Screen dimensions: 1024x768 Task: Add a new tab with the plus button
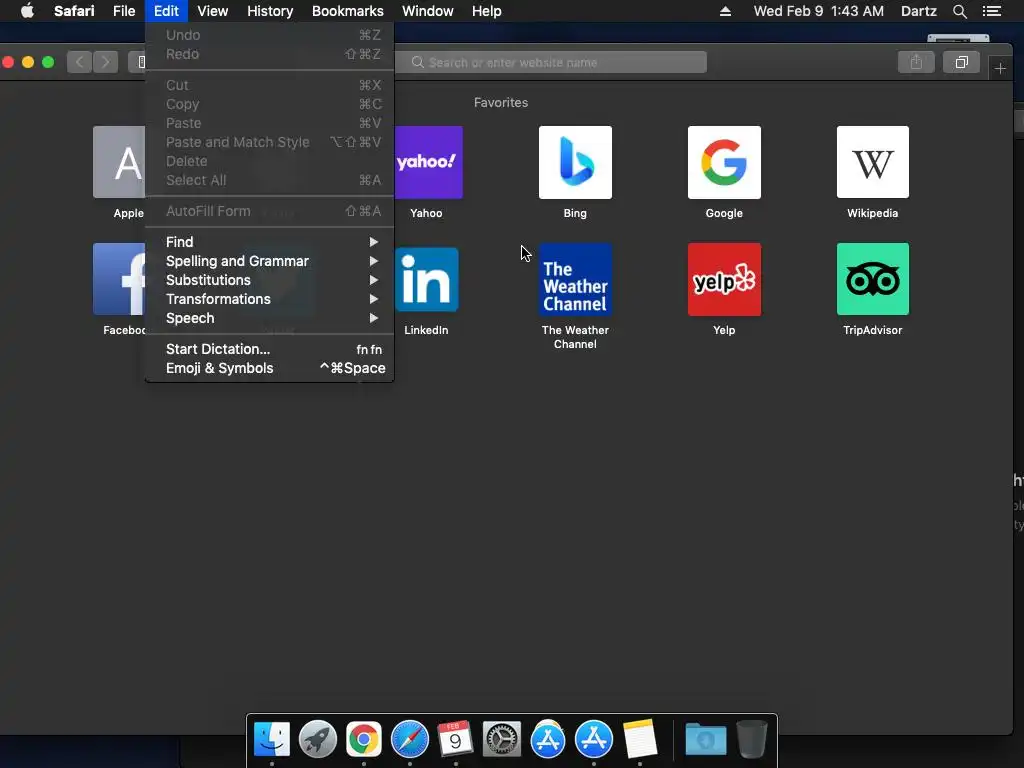(1000, 68)
